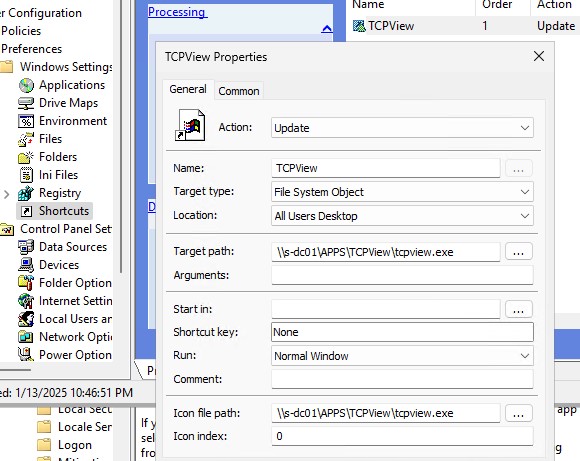Screen dimensions: 580x461
Task: Select the Devices preference icon
Action: 26,265
